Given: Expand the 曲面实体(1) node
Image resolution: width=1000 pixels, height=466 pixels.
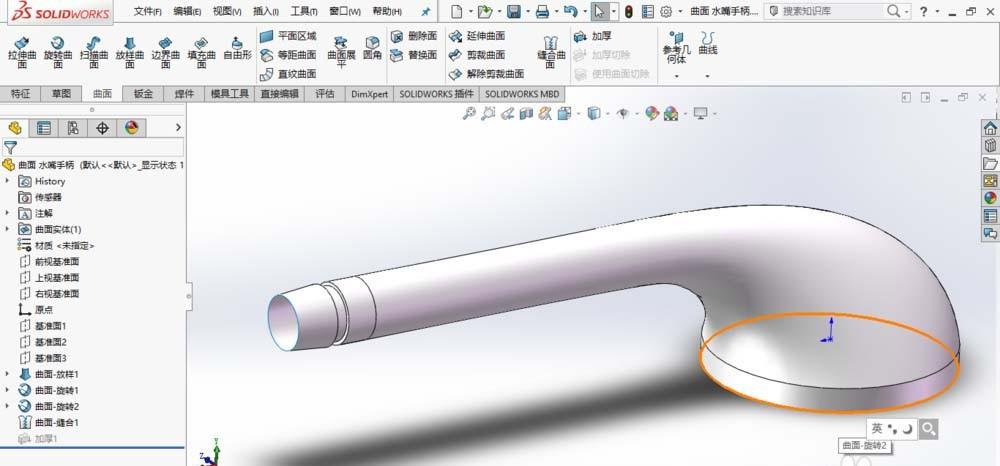Looking at the screenshot, I should tap(7, 229).
